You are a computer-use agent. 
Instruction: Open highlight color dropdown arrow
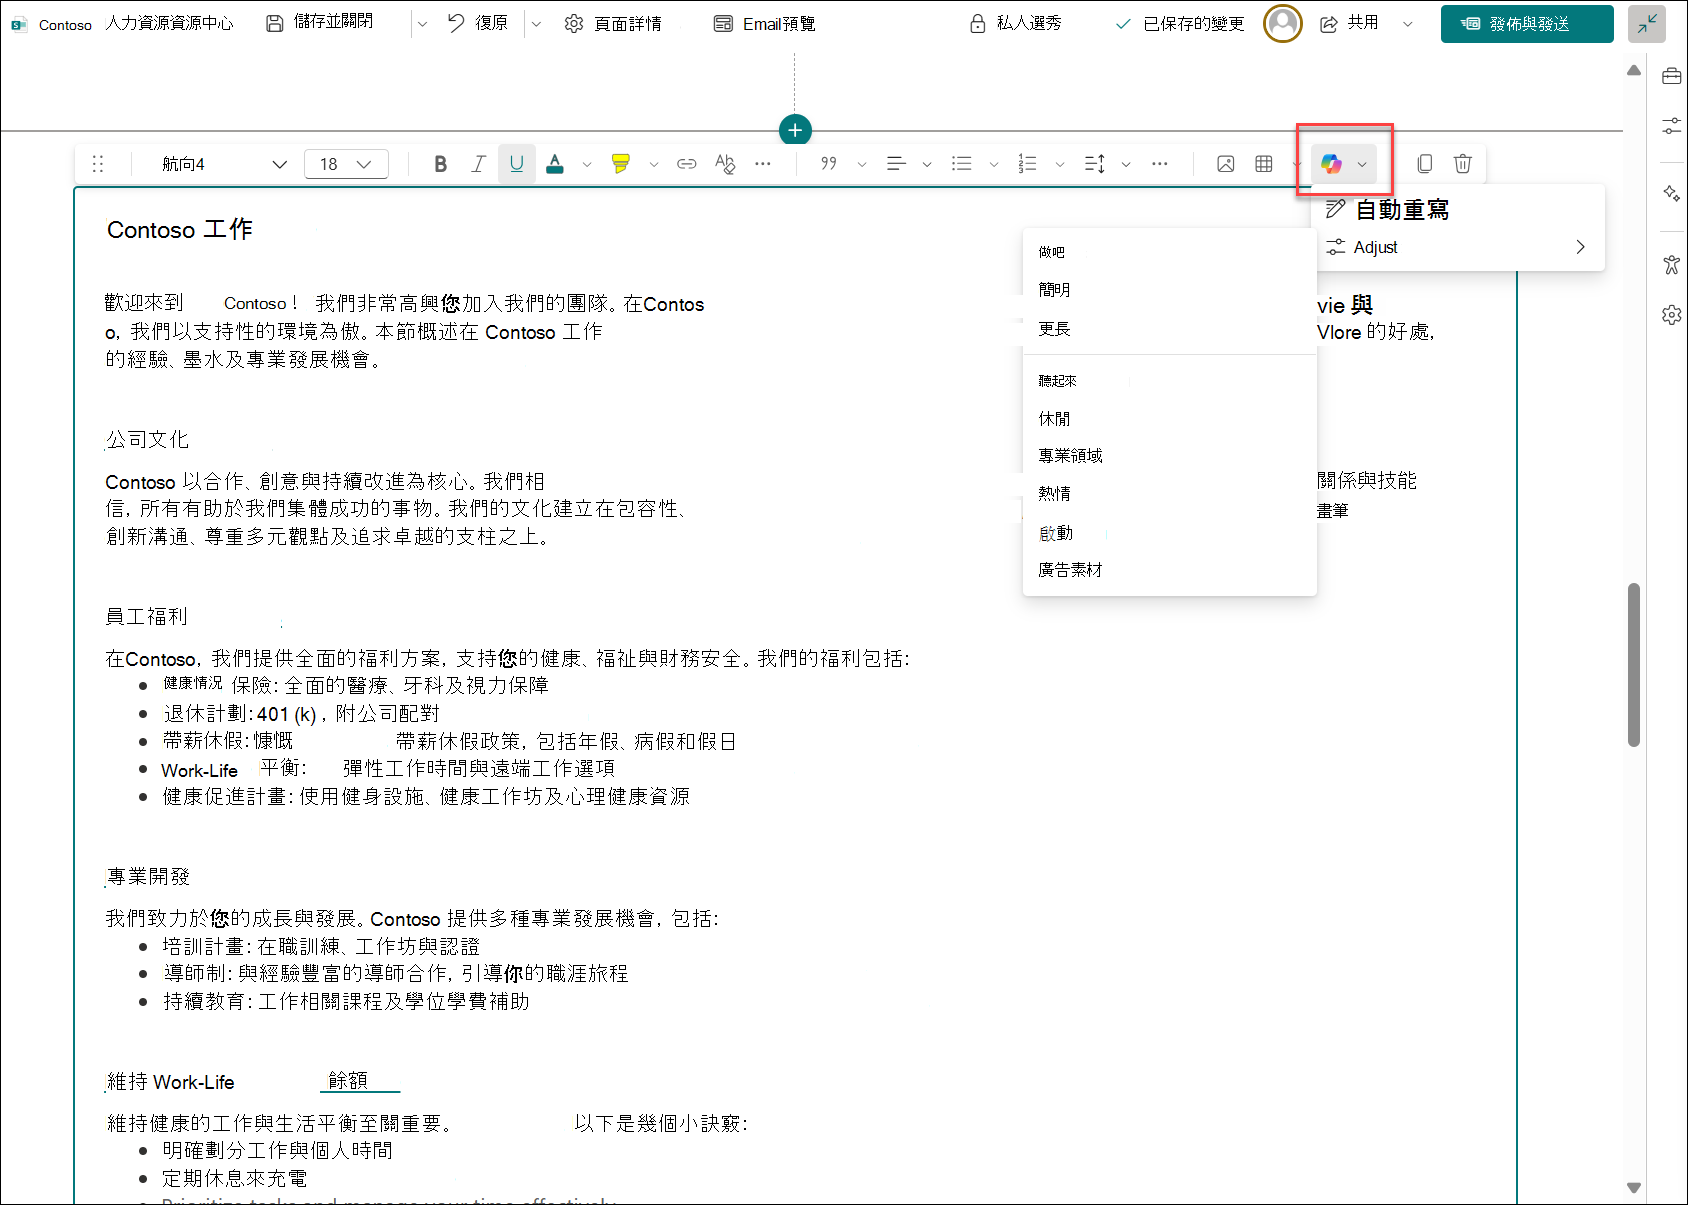[654, 164]
